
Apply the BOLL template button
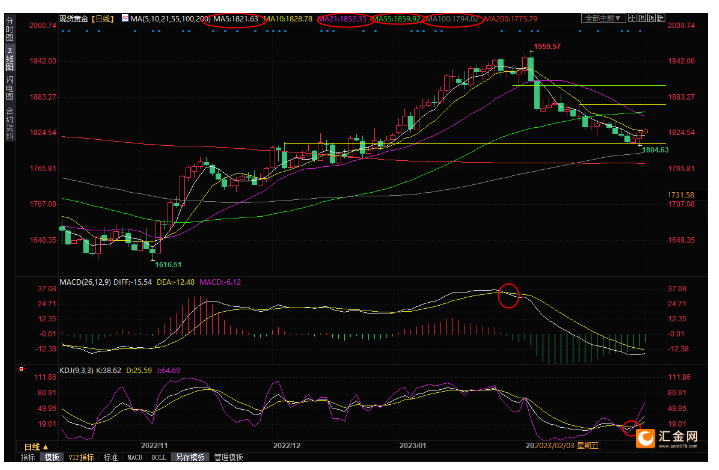tap(159, 458)
